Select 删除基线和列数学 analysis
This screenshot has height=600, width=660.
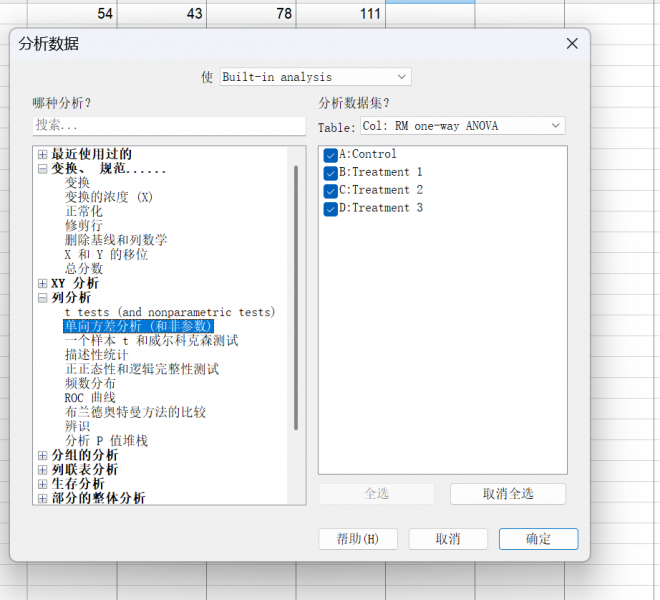116,240
